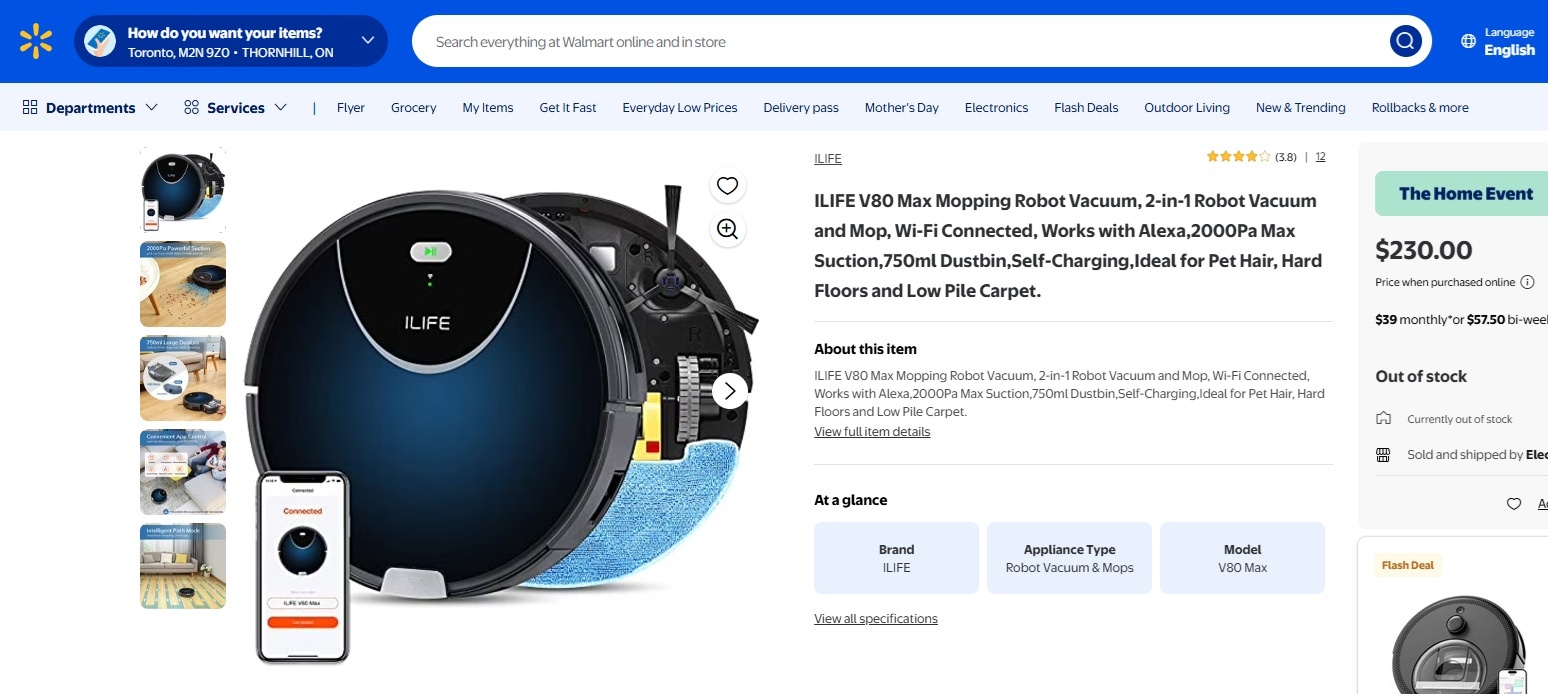Open Get It Fast
This screenshot has width=1548, height=694.
[568, 107]
